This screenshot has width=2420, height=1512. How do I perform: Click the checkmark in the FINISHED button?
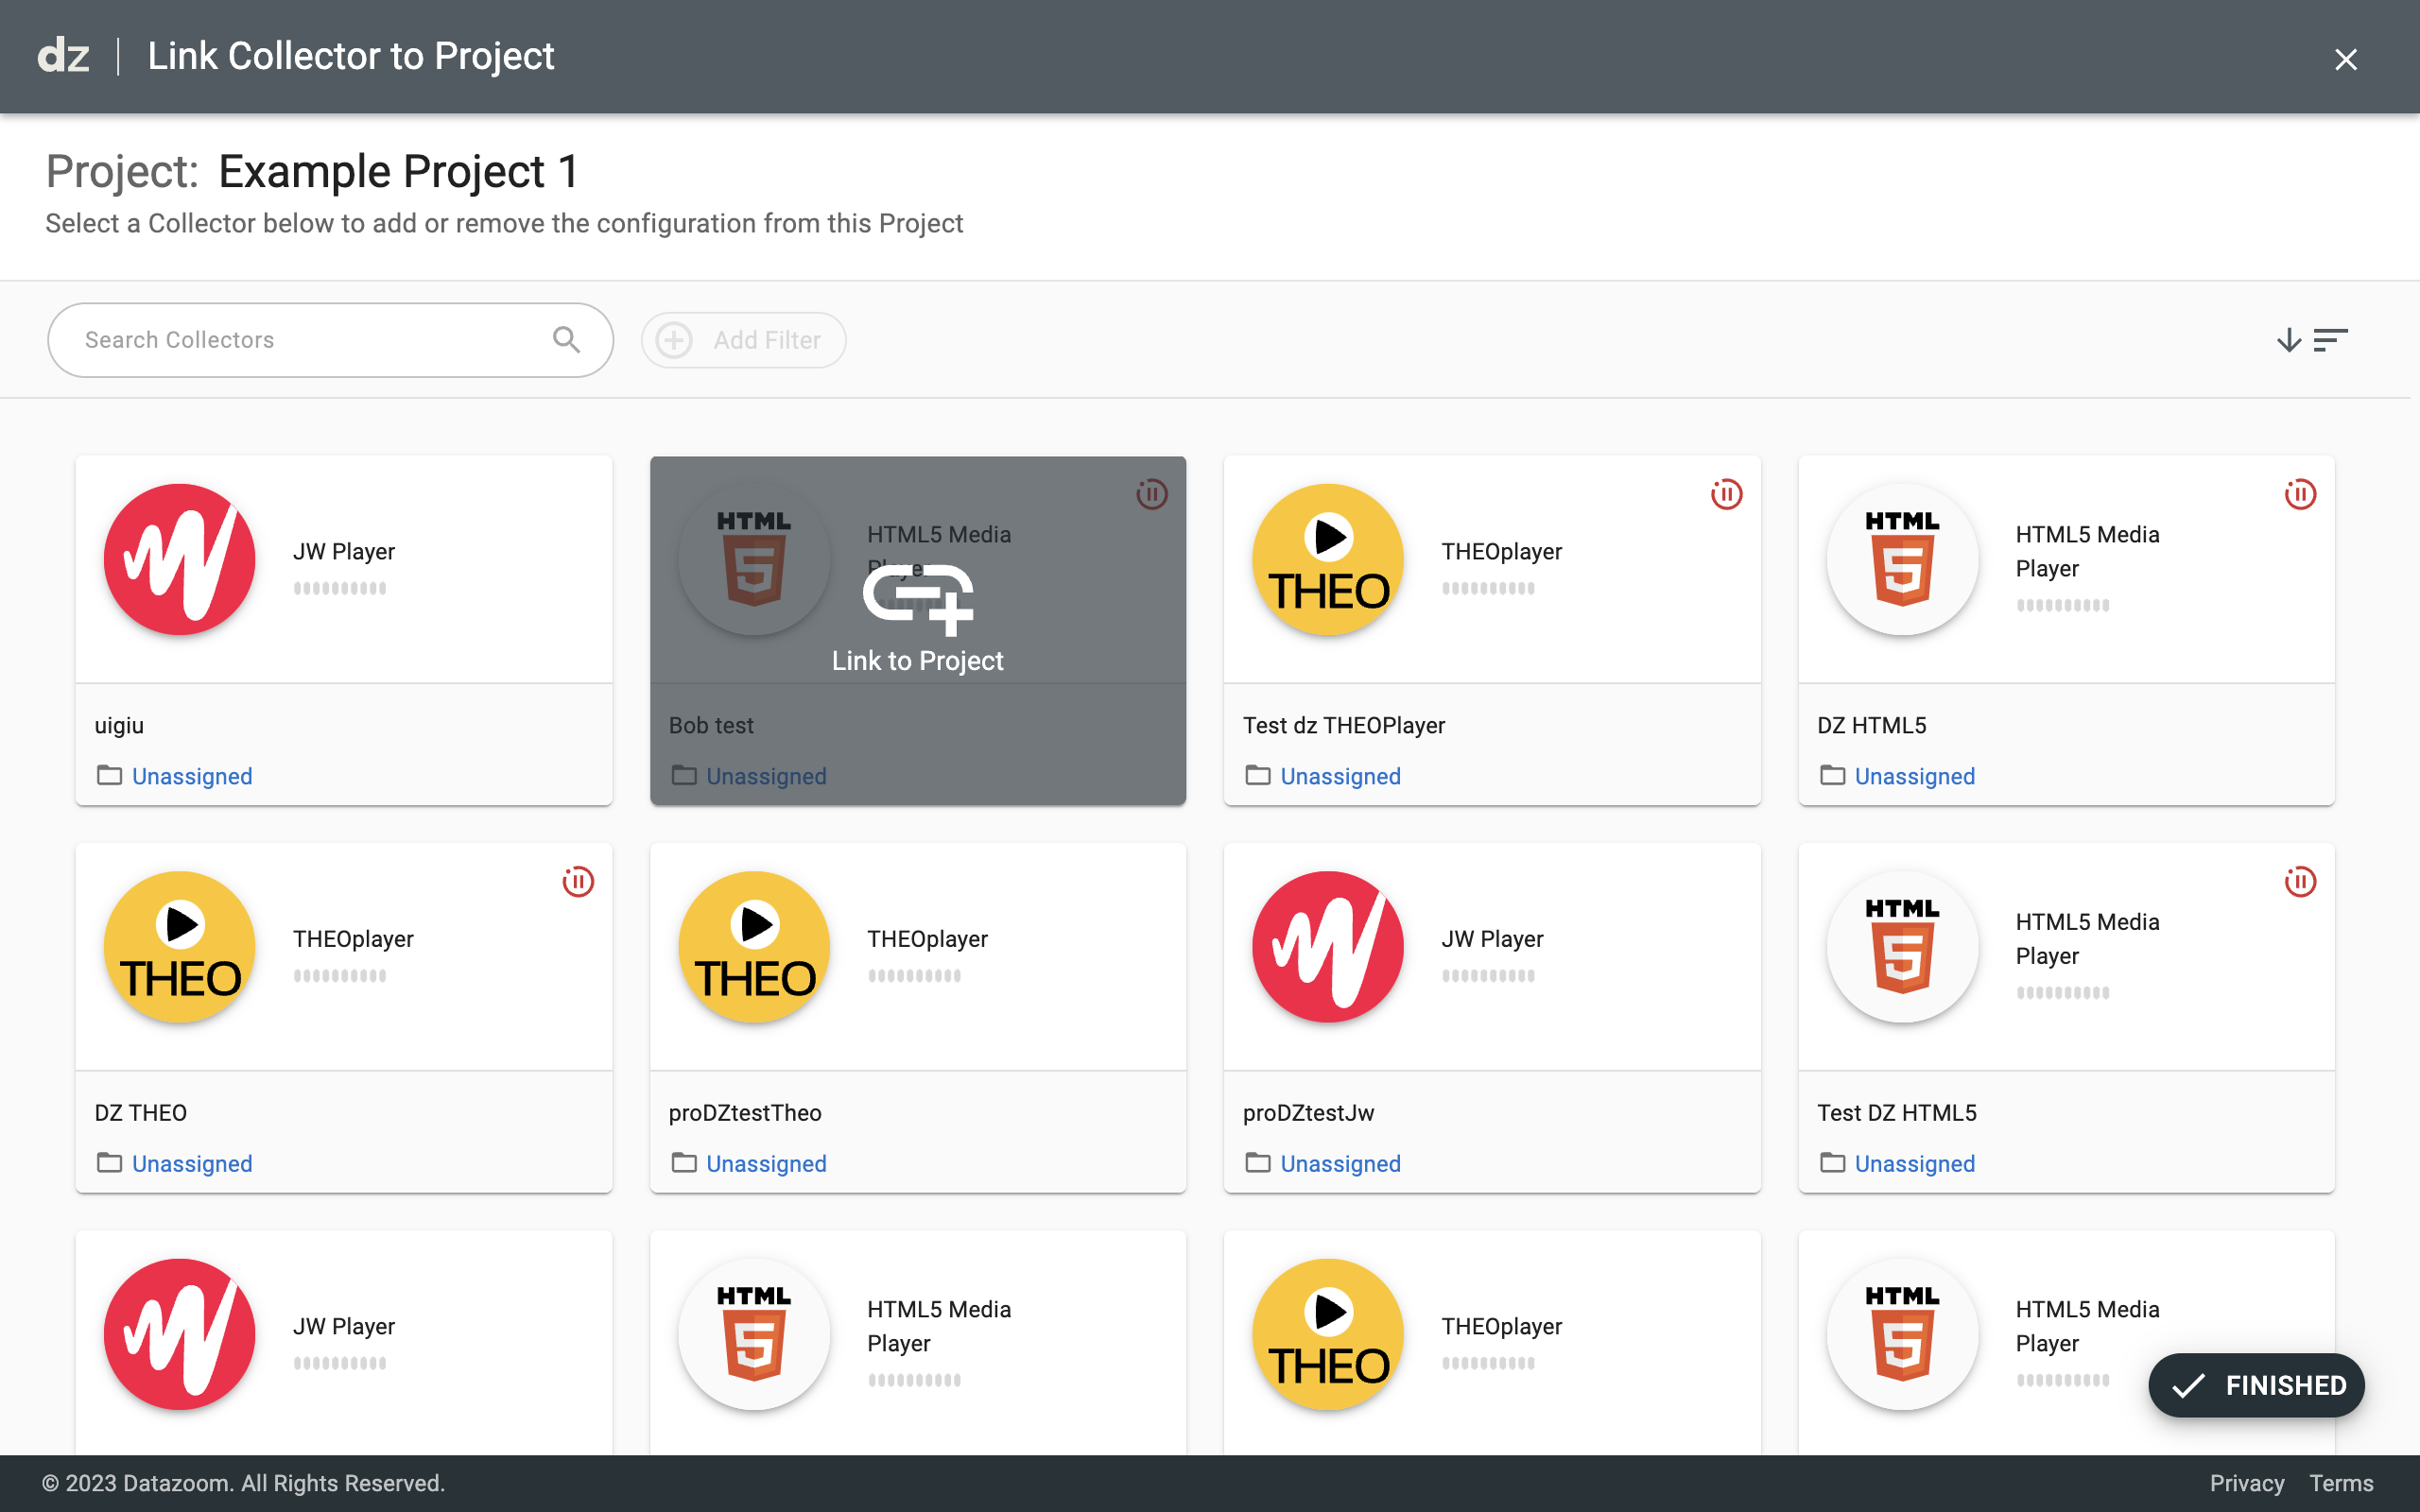(x=2188, y=1385)
